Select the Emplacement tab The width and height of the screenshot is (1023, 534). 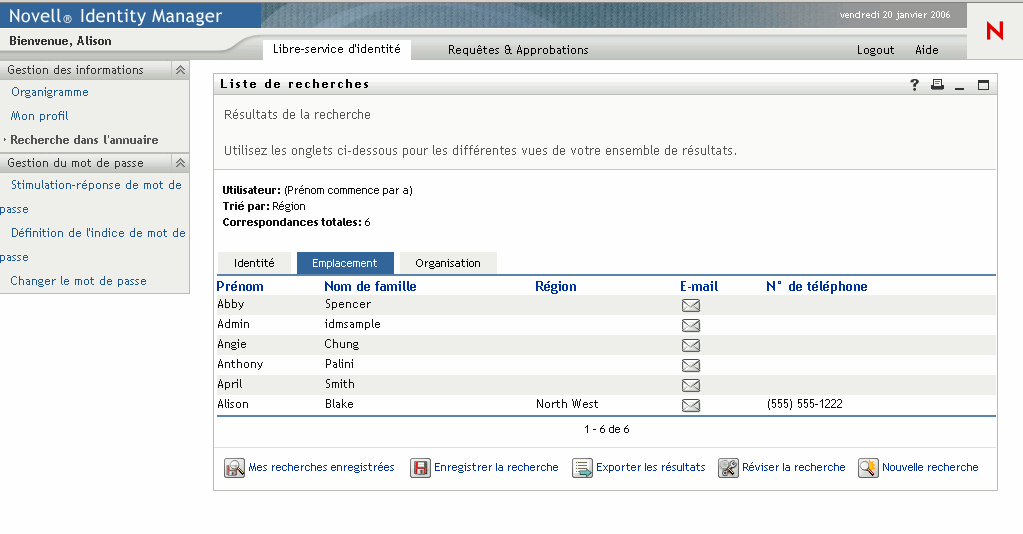point(344,263)
